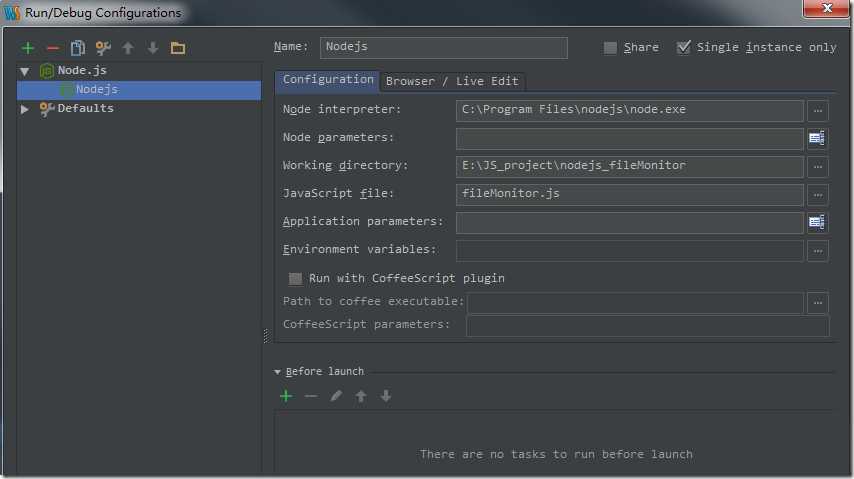Create new folder for configurations

(x=178, y=48)
